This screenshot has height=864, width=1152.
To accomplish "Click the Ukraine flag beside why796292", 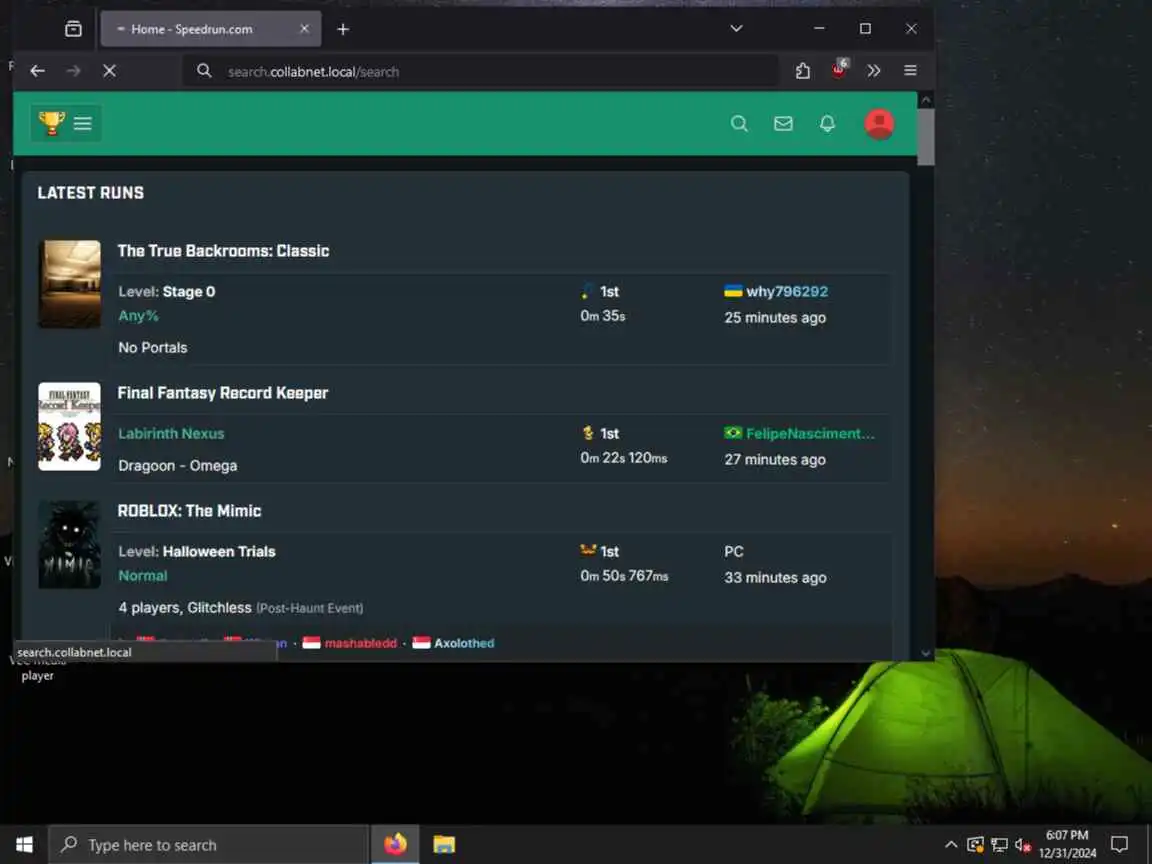I will (x=733, y=291).
